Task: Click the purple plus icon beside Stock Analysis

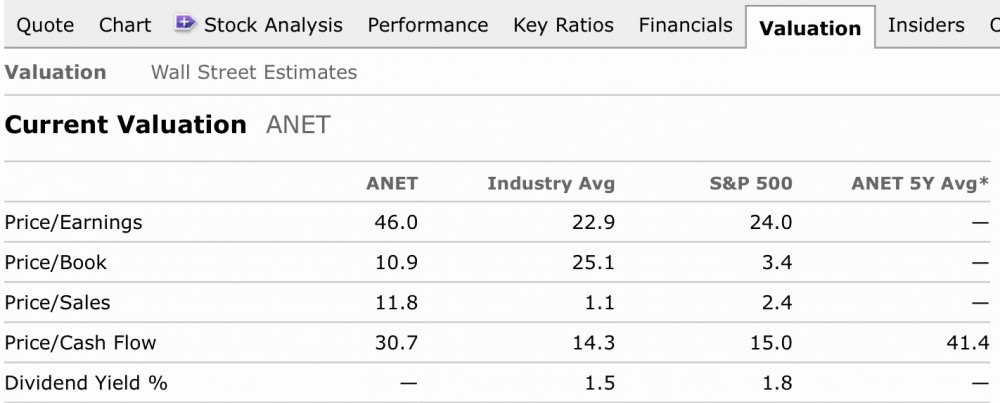Action: point(185,23)
